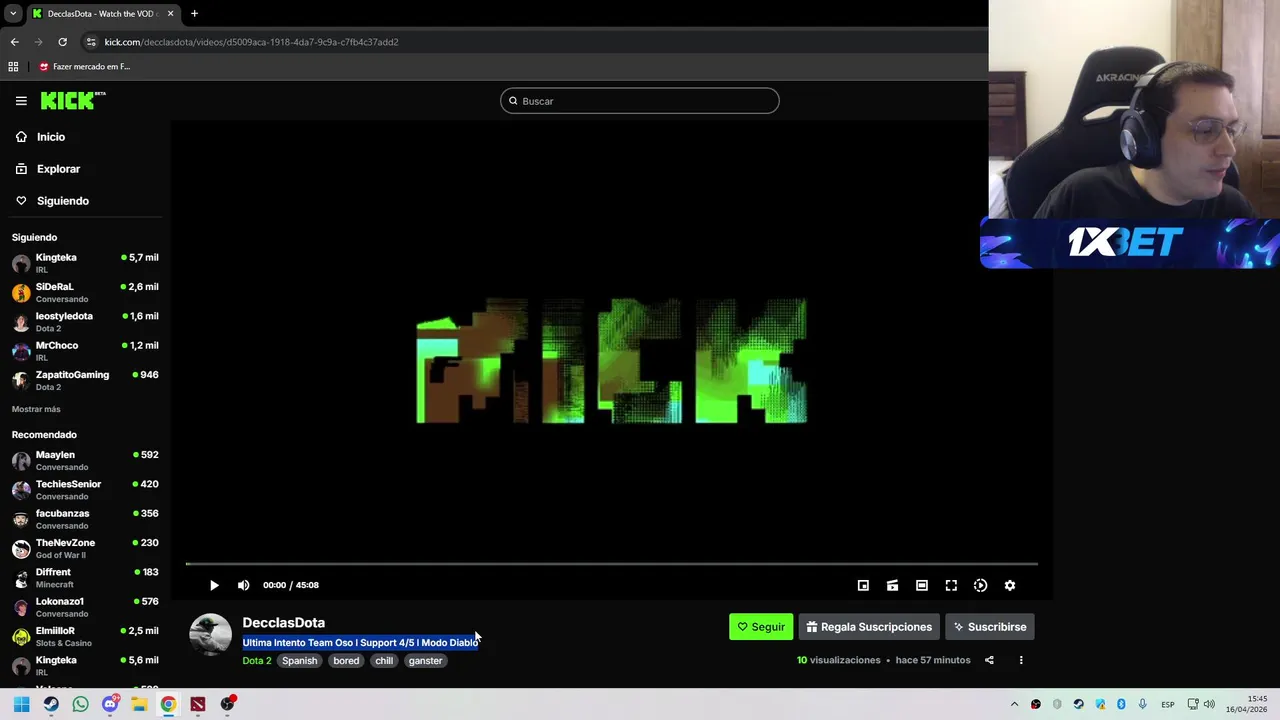Open TheNevZone recommended channel
1280x720 pixels.
(85, 548)
